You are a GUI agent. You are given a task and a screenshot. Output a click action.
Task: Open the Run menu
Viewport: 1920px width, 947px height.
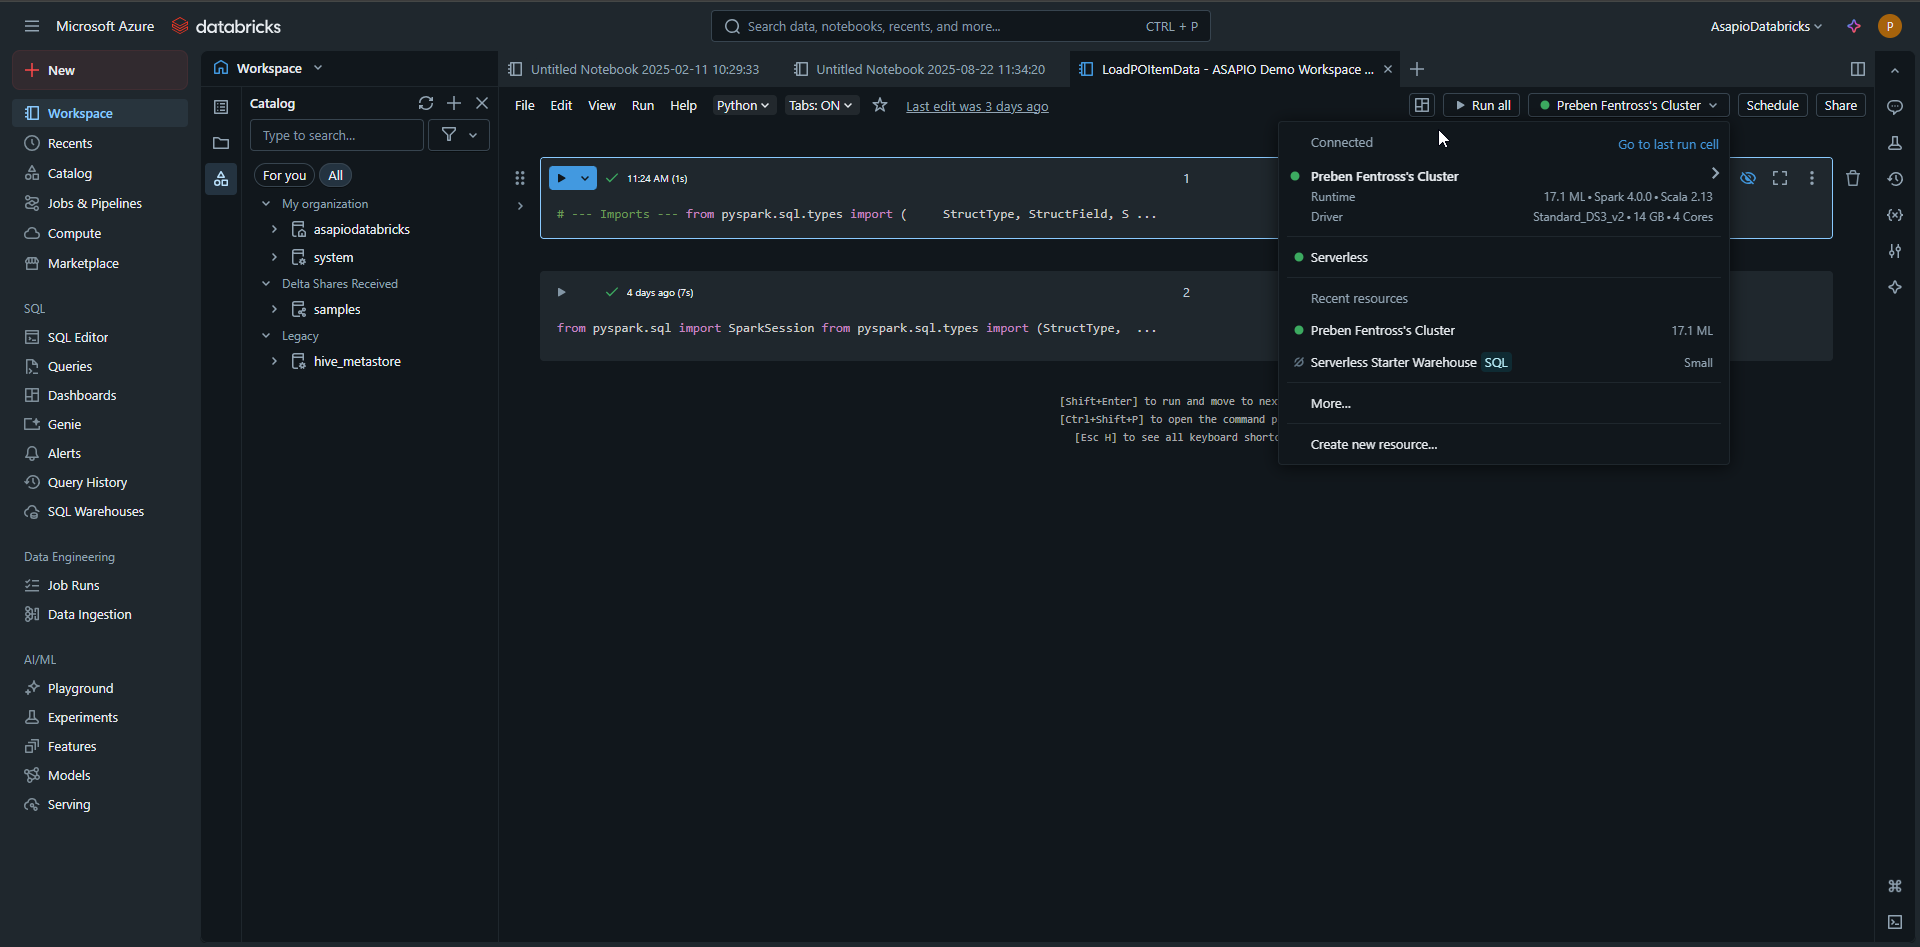642,105
